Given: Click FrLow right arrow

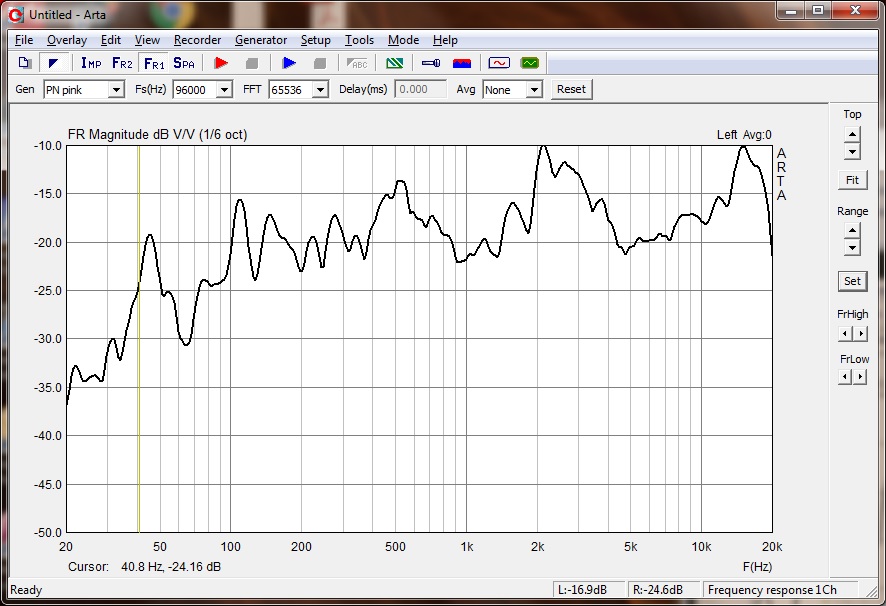Looking at the screenshot, I should click(x=860, y=376).
